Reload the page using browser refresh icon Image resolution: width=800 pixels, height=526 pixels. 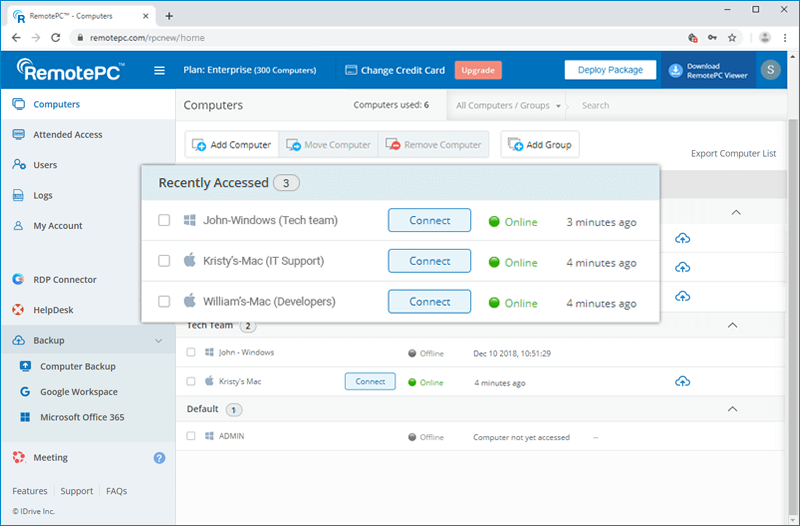[x=56, y=37]
